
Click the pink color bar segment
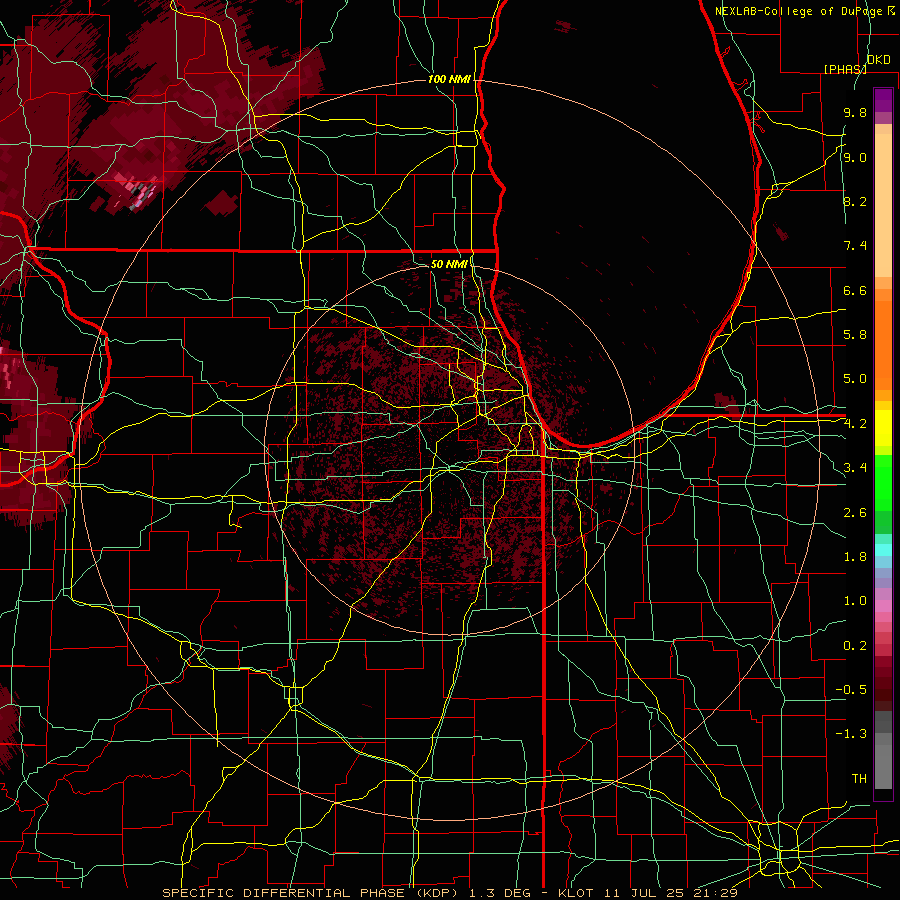pyautogui.click(x=883, y=606)
